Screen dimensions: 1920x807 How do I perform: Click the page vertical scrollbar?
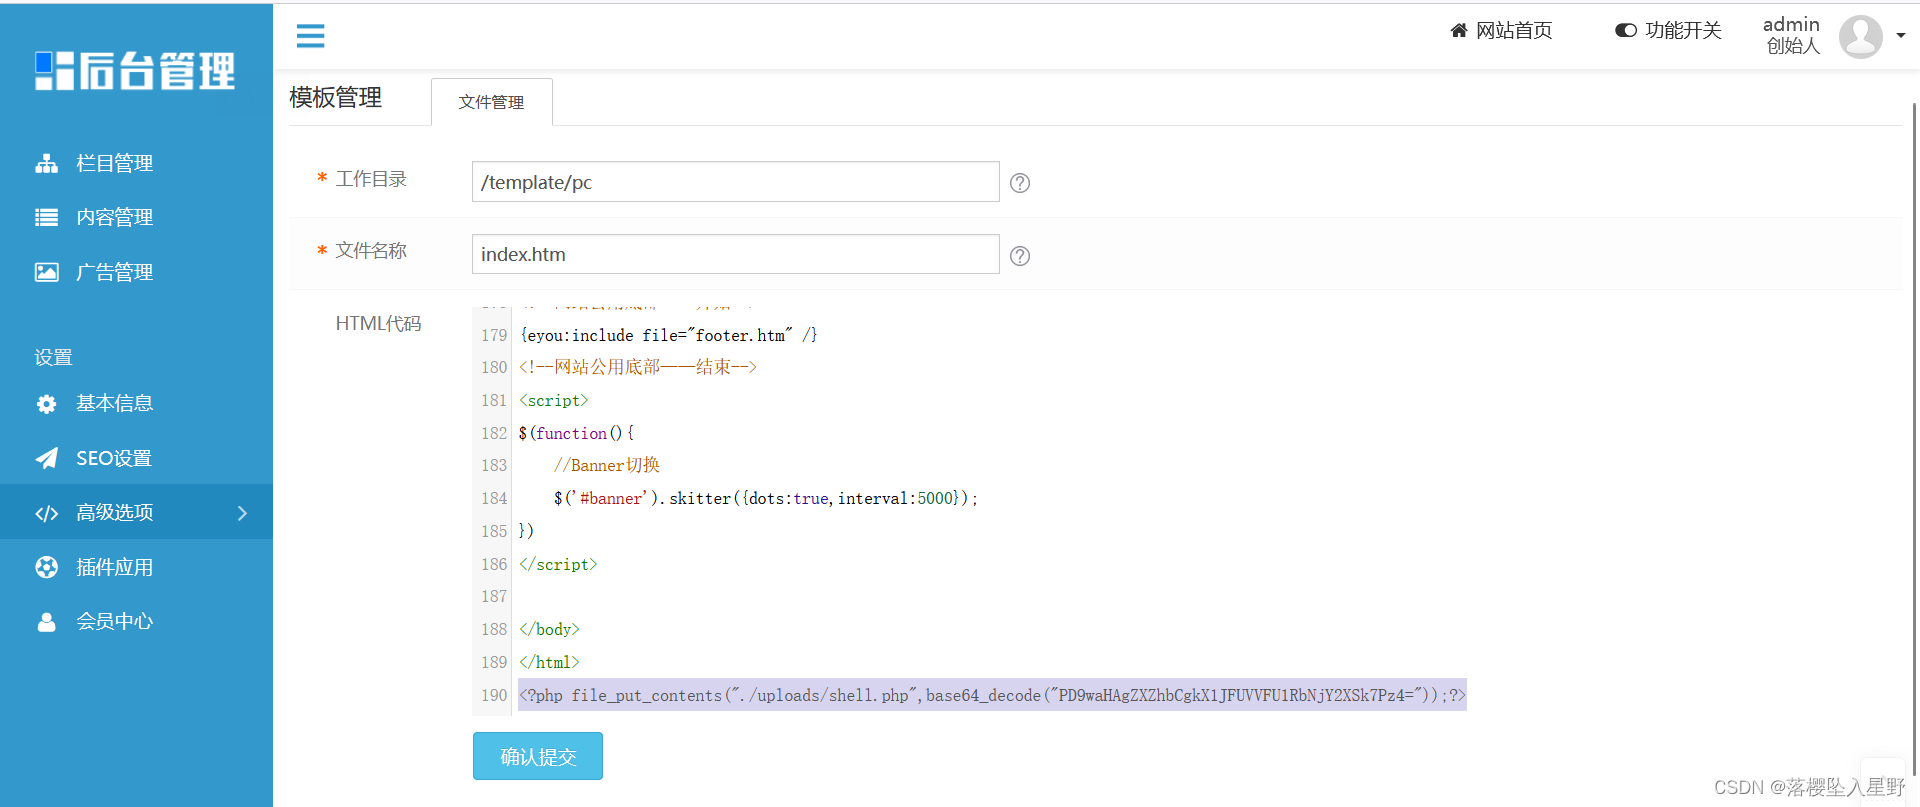[1914, 440]
